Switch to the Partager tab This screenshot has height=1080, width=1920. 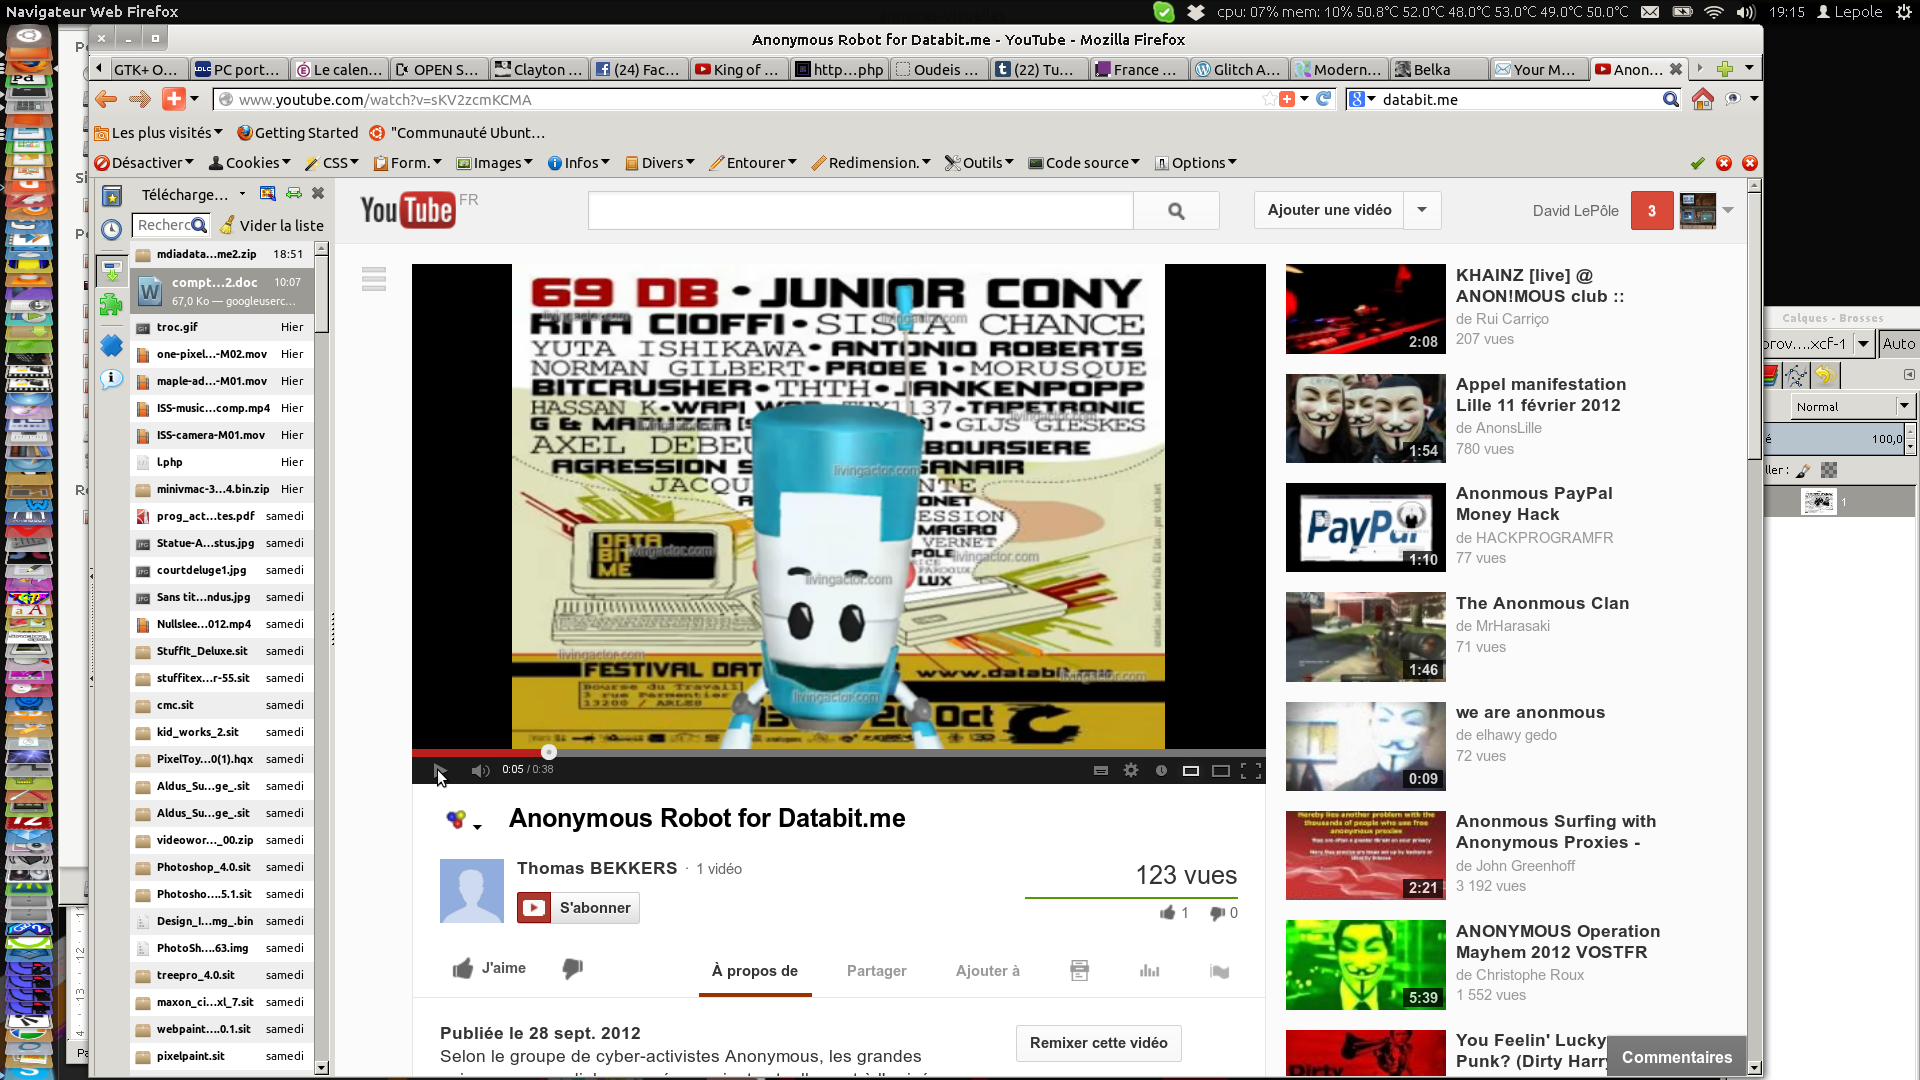[876, 971]
